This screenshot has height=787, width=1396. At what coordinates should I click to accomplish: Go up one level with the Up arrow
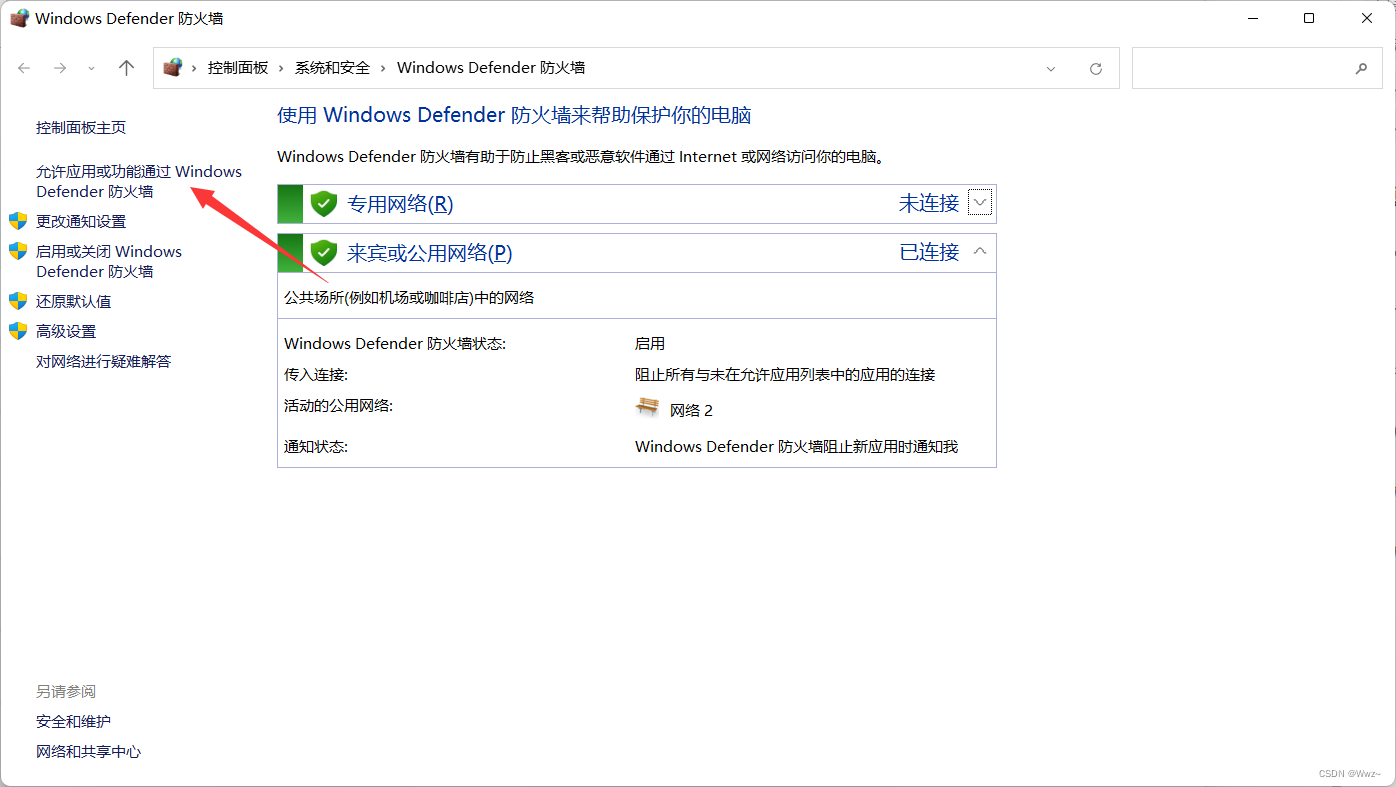coord(126,68)
